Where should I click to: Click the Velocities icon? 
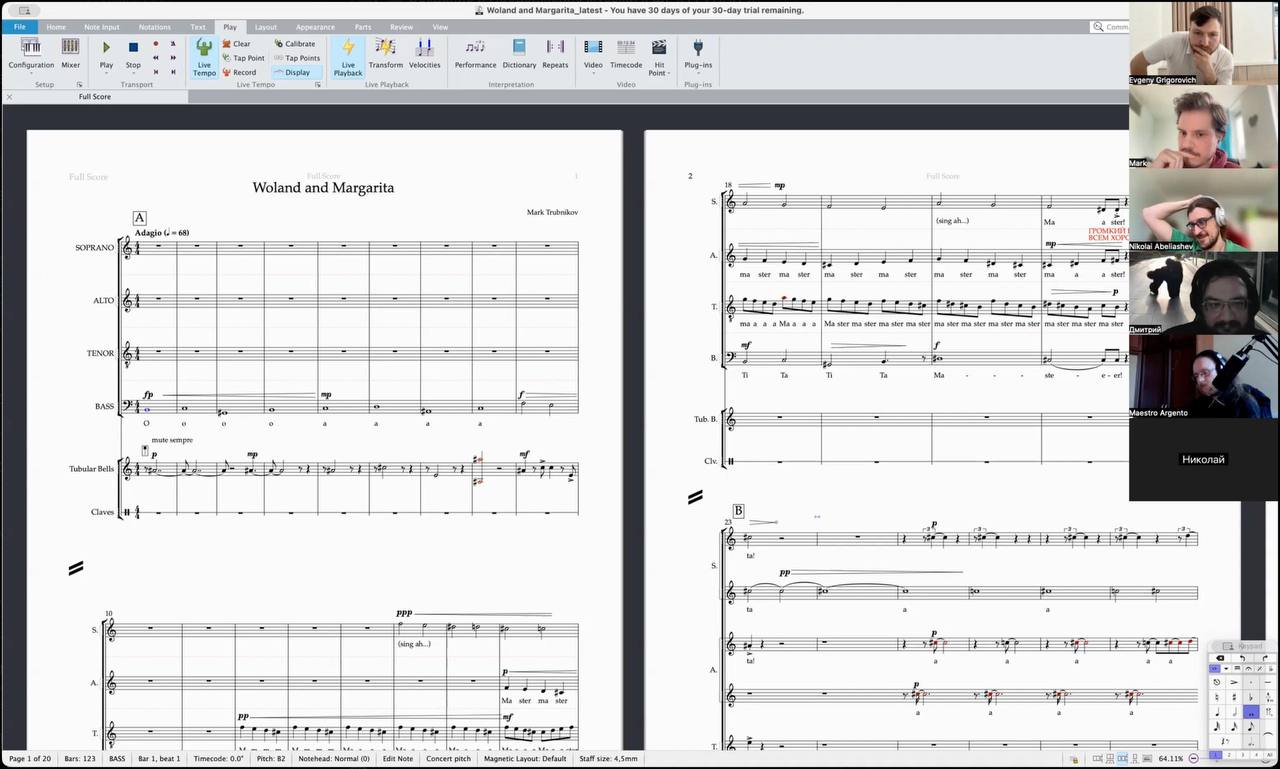tap(424, 53)
